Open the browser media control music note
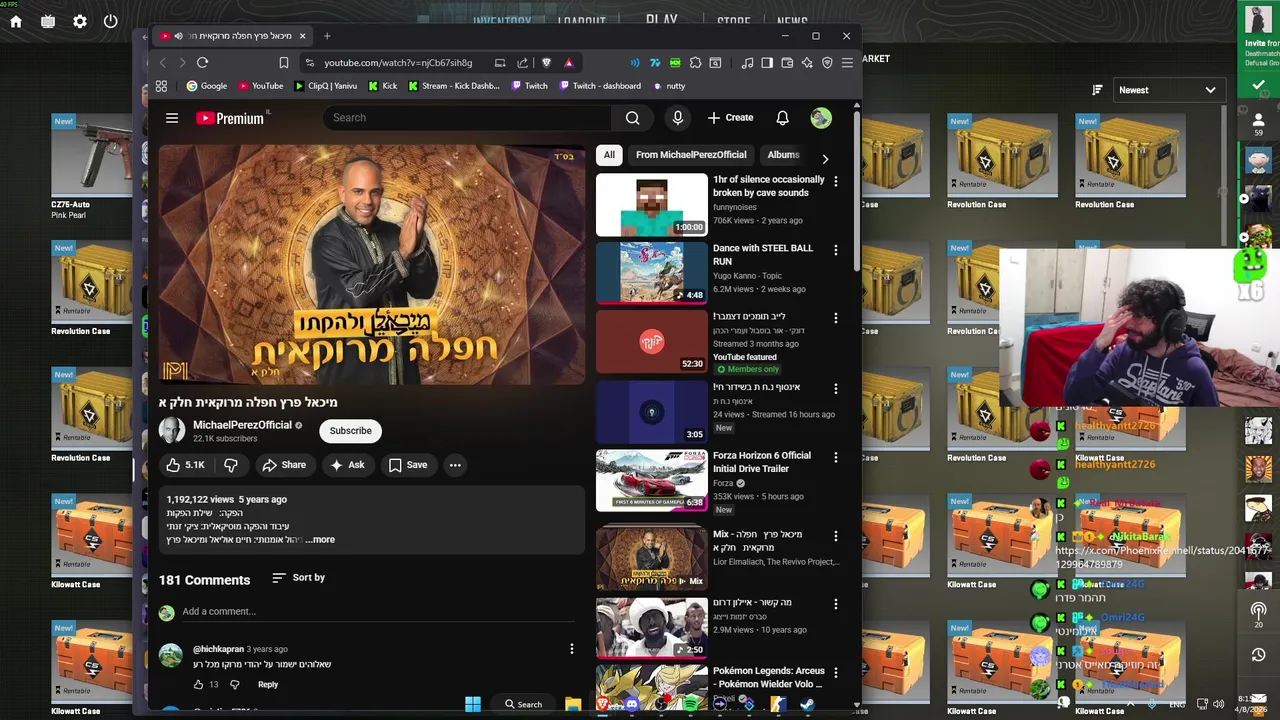 pos(747,62)
